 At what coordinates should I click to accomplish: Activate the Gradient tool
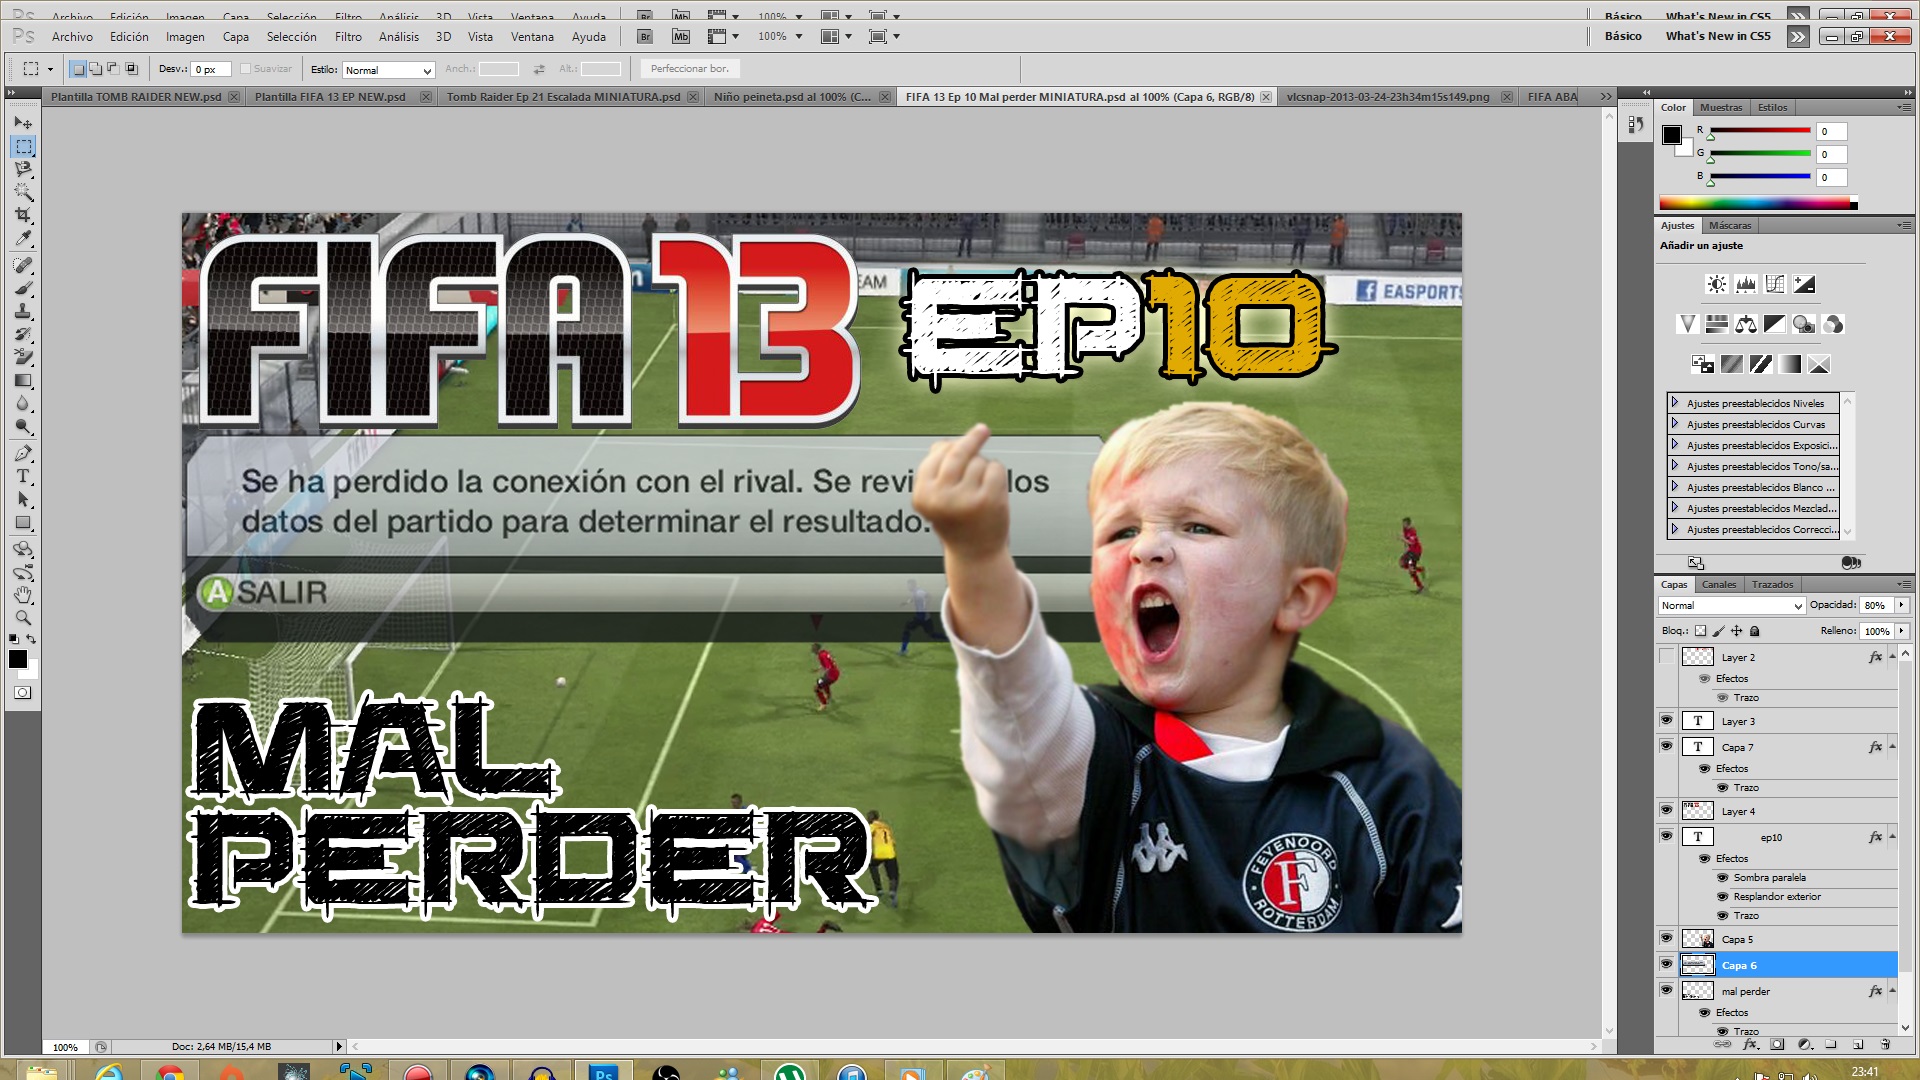pyautogui.click(x=23, y=381)
